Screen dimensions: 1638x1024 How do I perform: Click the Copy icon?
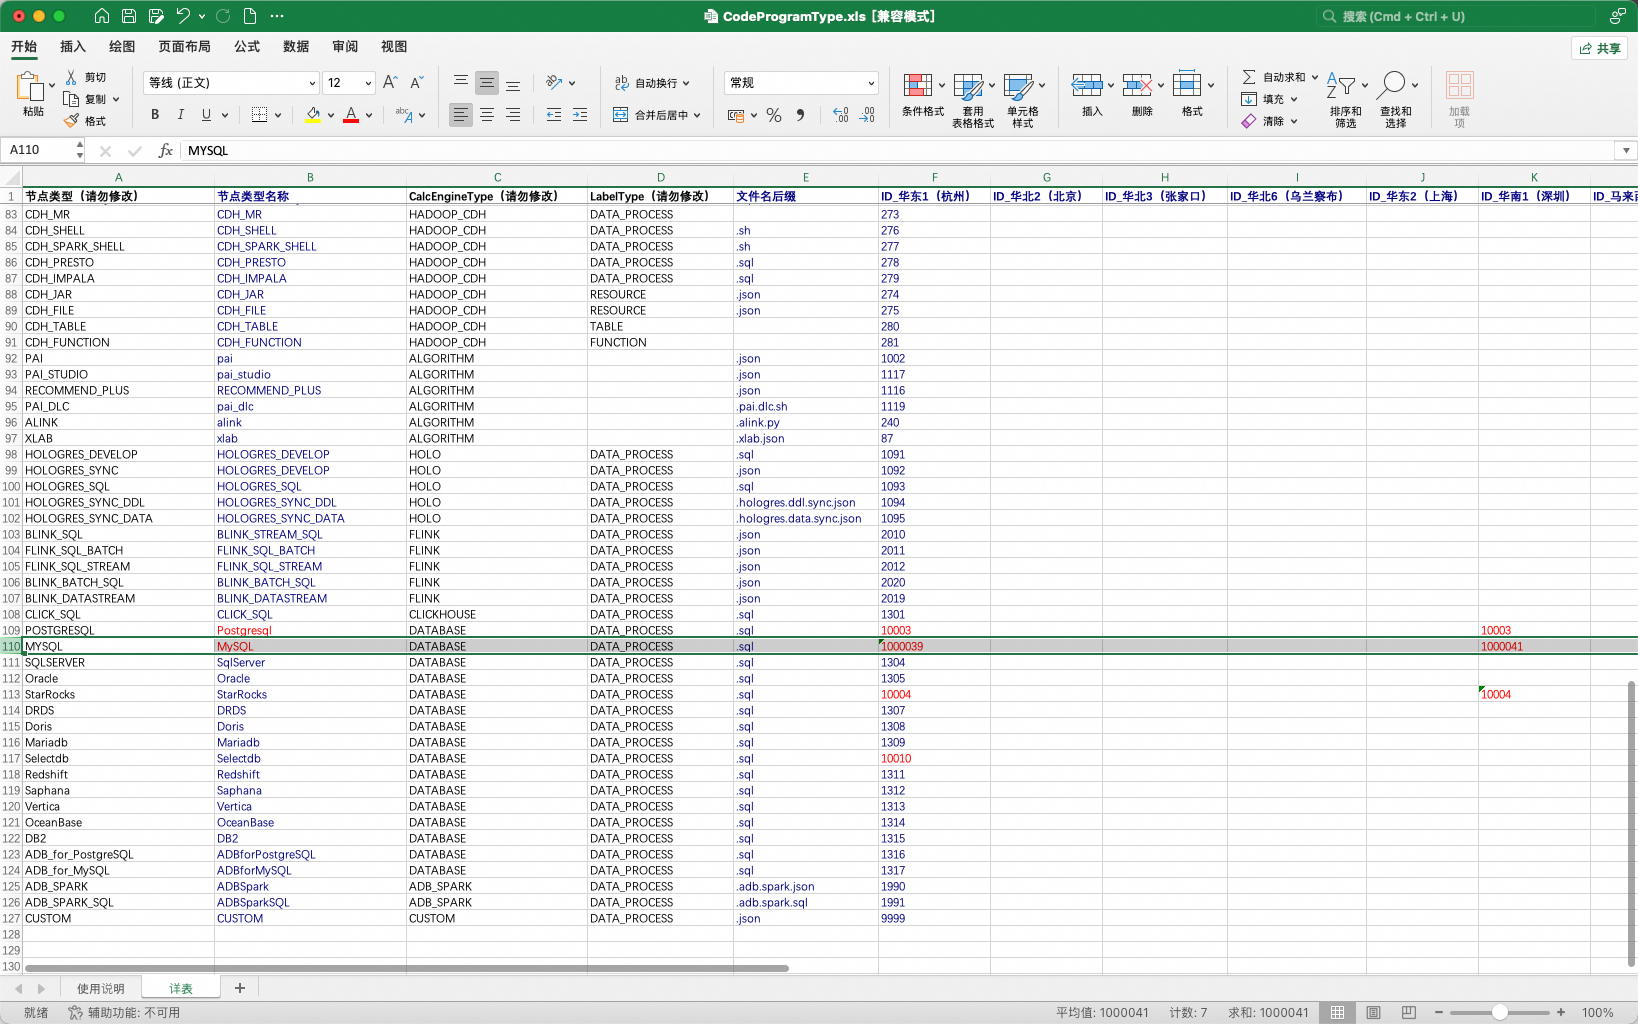tap(71, 99)
